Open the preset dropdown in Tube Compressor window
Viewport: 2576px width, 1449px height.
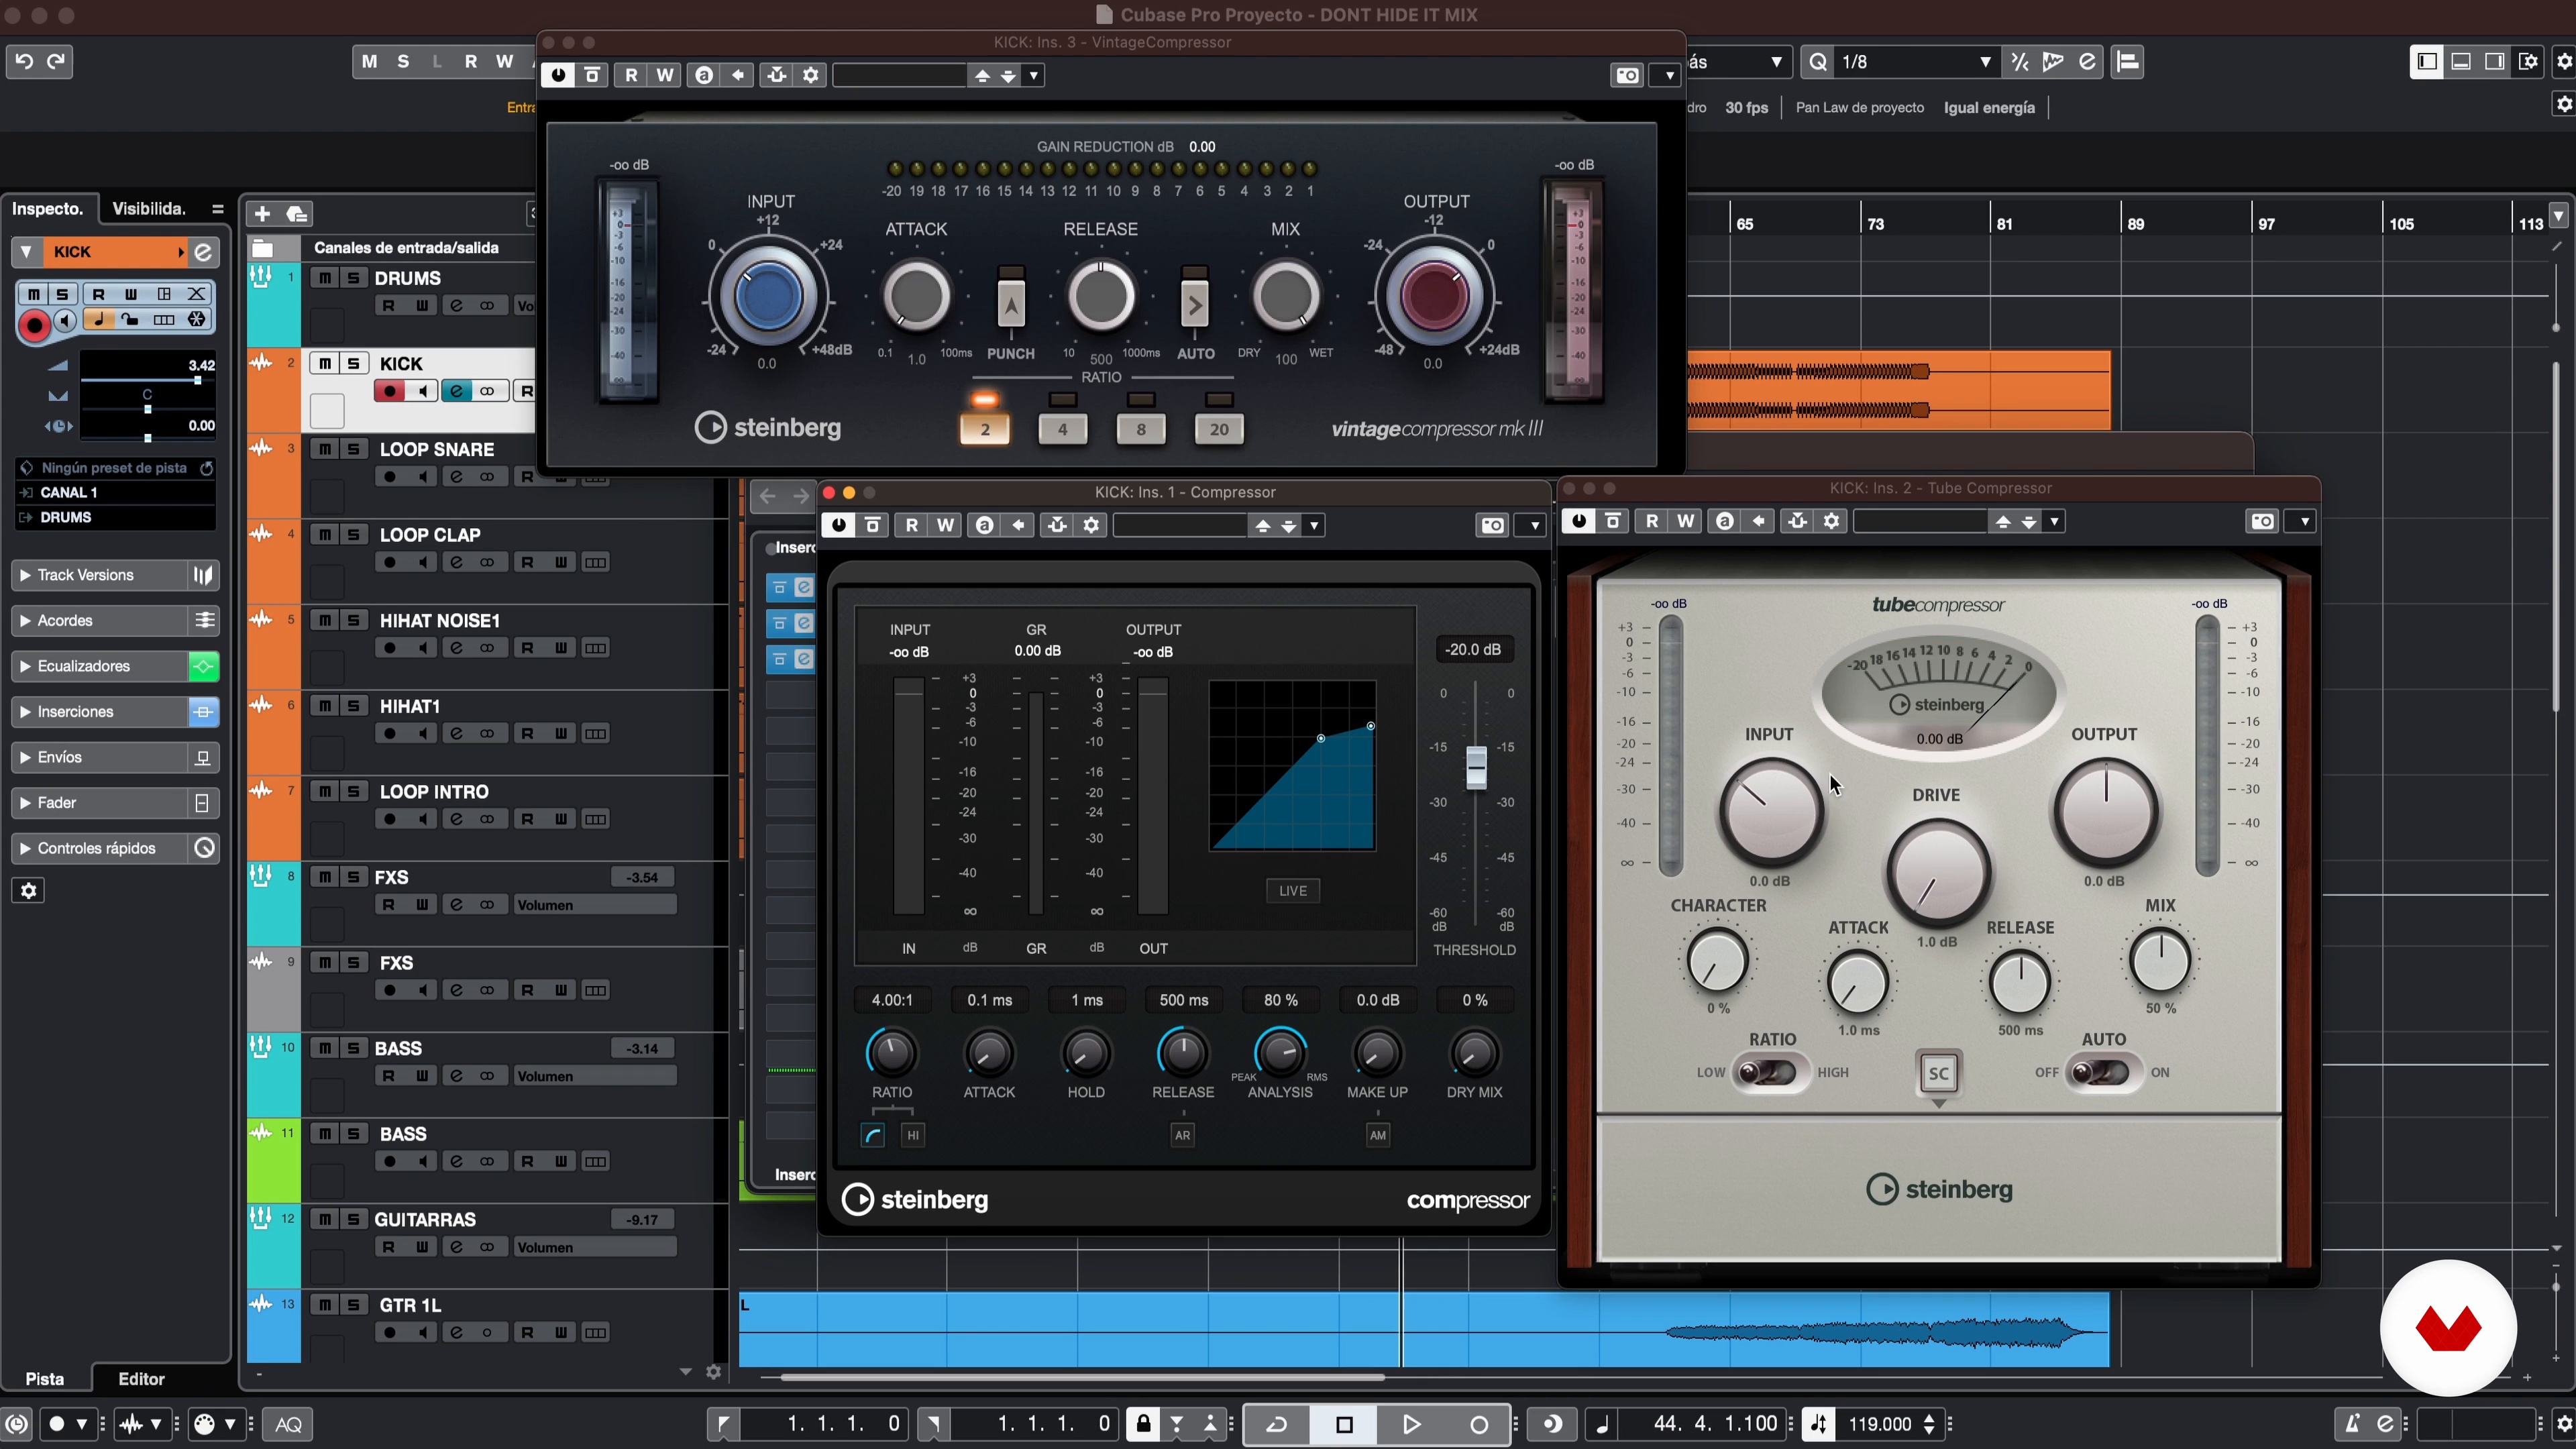click(2054, 522)
